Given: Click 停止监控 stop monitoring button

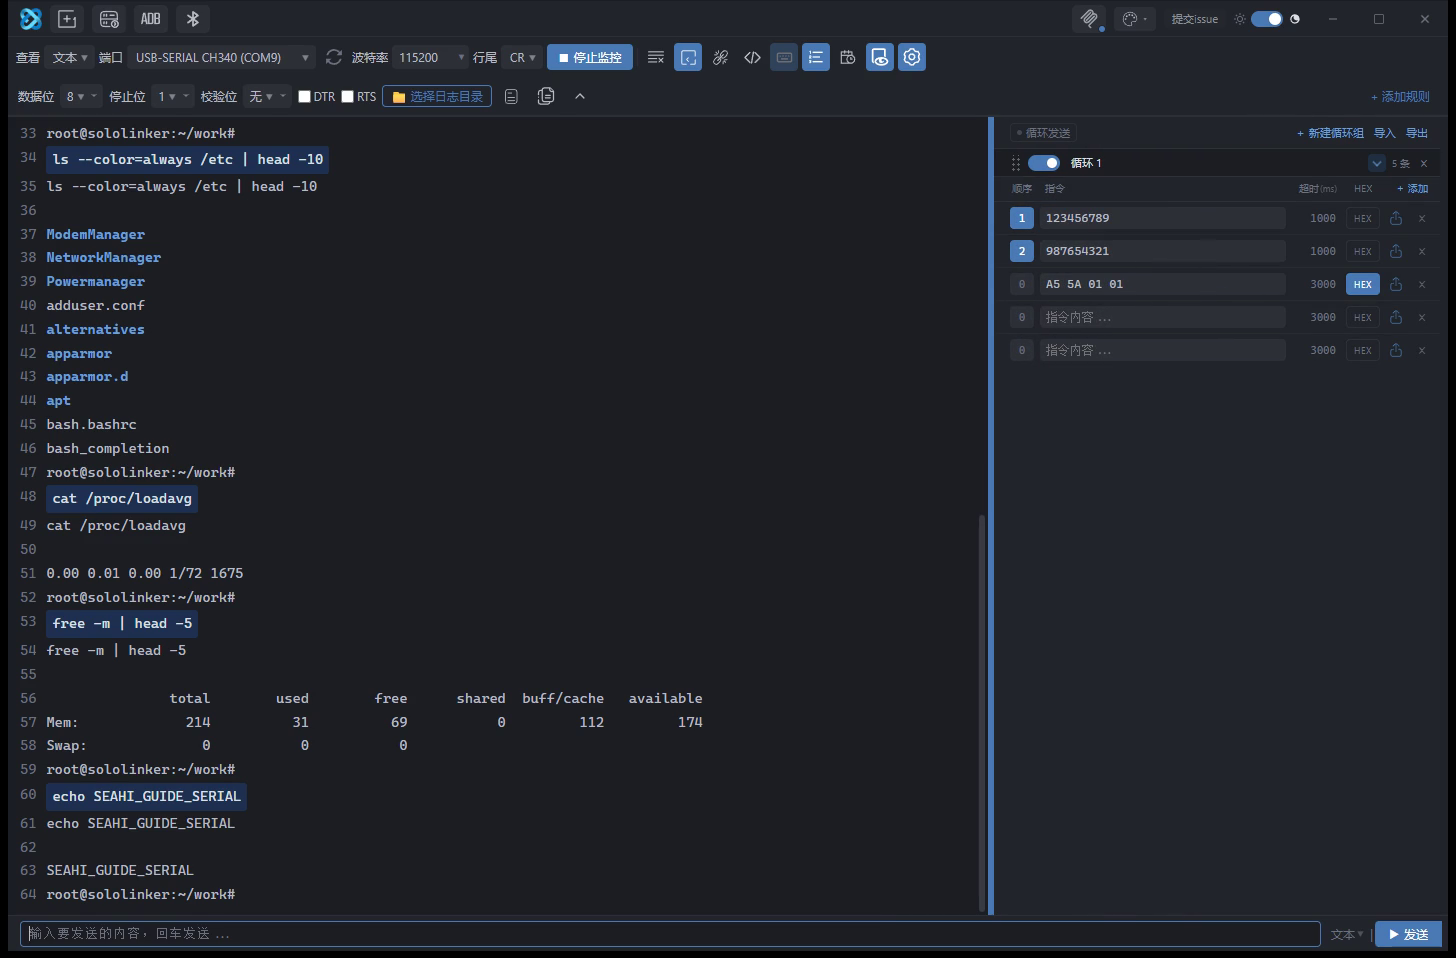Looking at the screenshot, I should pyautogui.click(x=590, y=58).
